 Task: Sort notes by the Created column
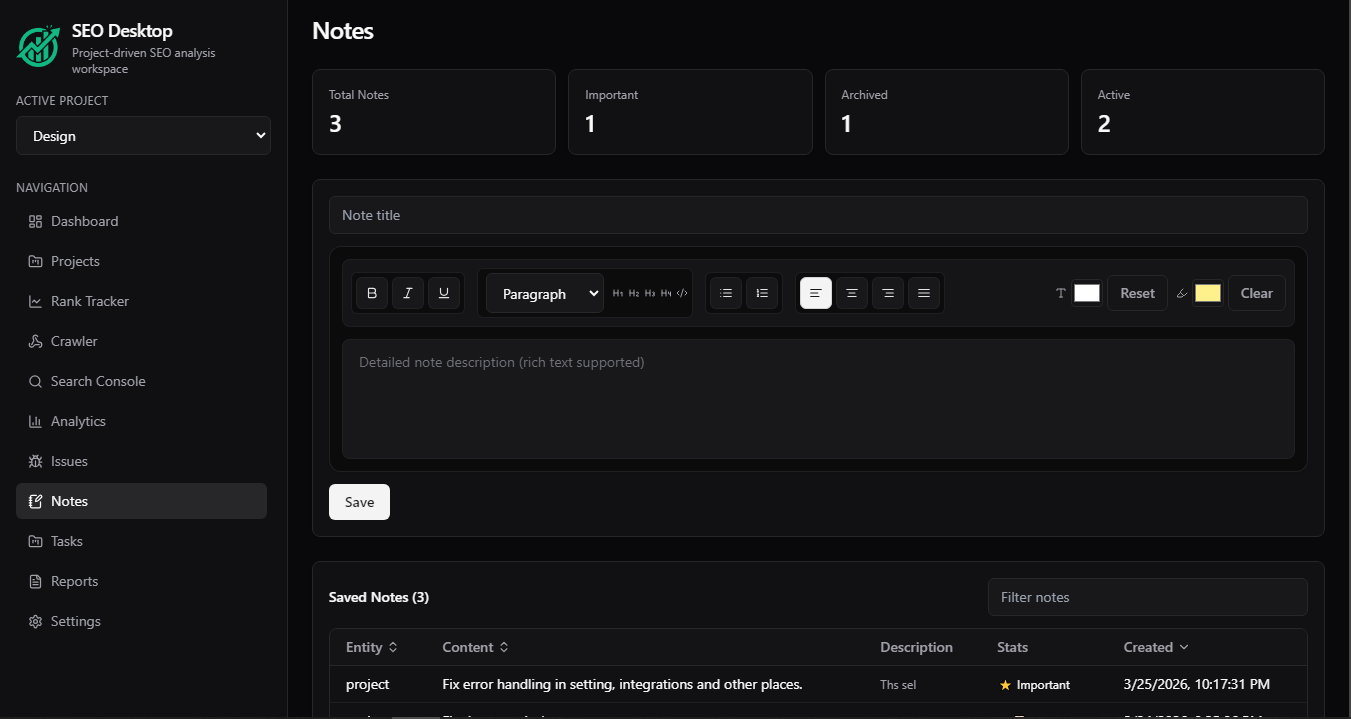pyautogui.click(x=1156, y=647)
